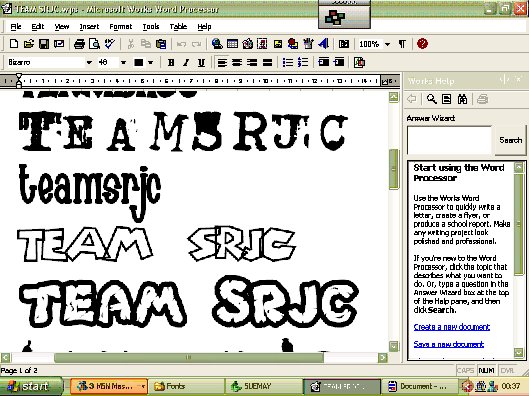Toggle the OVR overtype indicator

pos(507,370)
